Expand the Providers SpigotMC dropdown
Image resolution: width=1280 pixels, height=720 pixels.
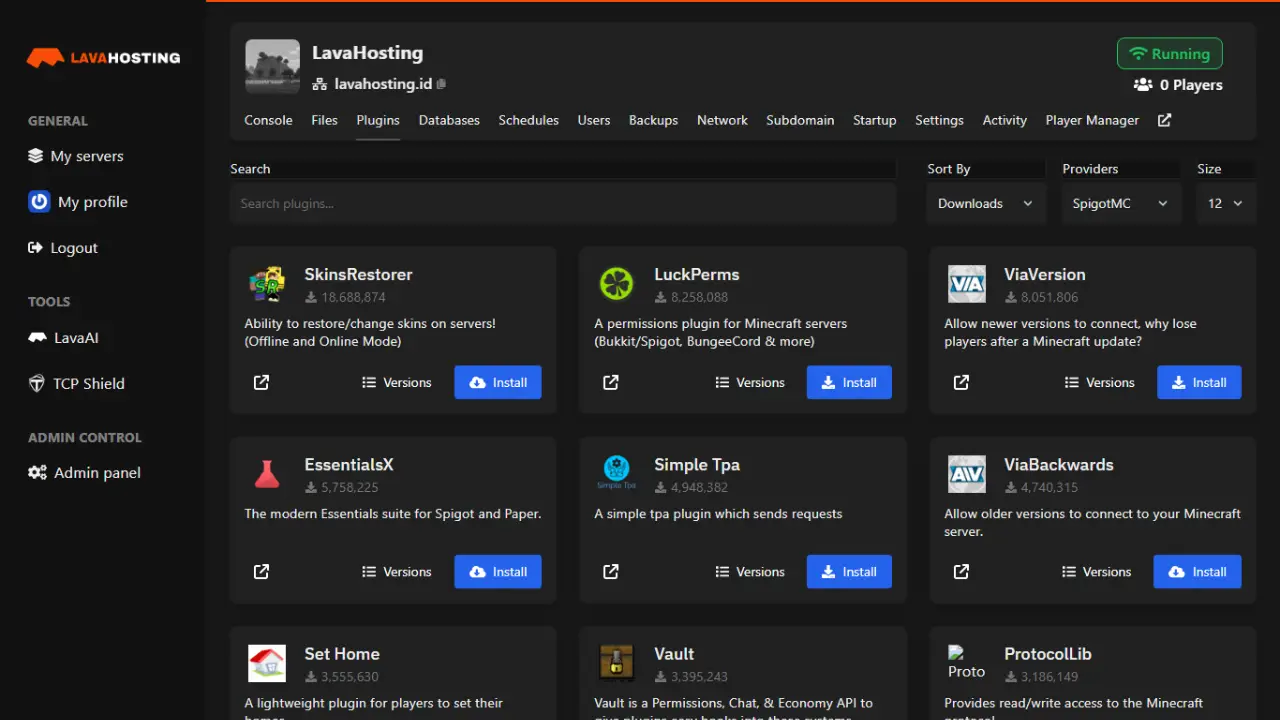(x=1119, y=203)
